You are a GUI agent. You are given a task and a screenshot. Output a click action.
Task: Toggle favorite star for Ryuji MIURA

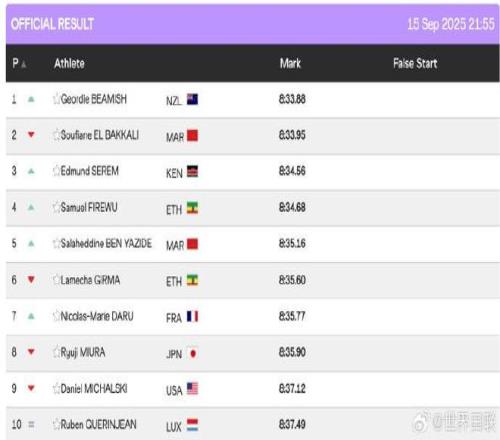click(56, 352)
